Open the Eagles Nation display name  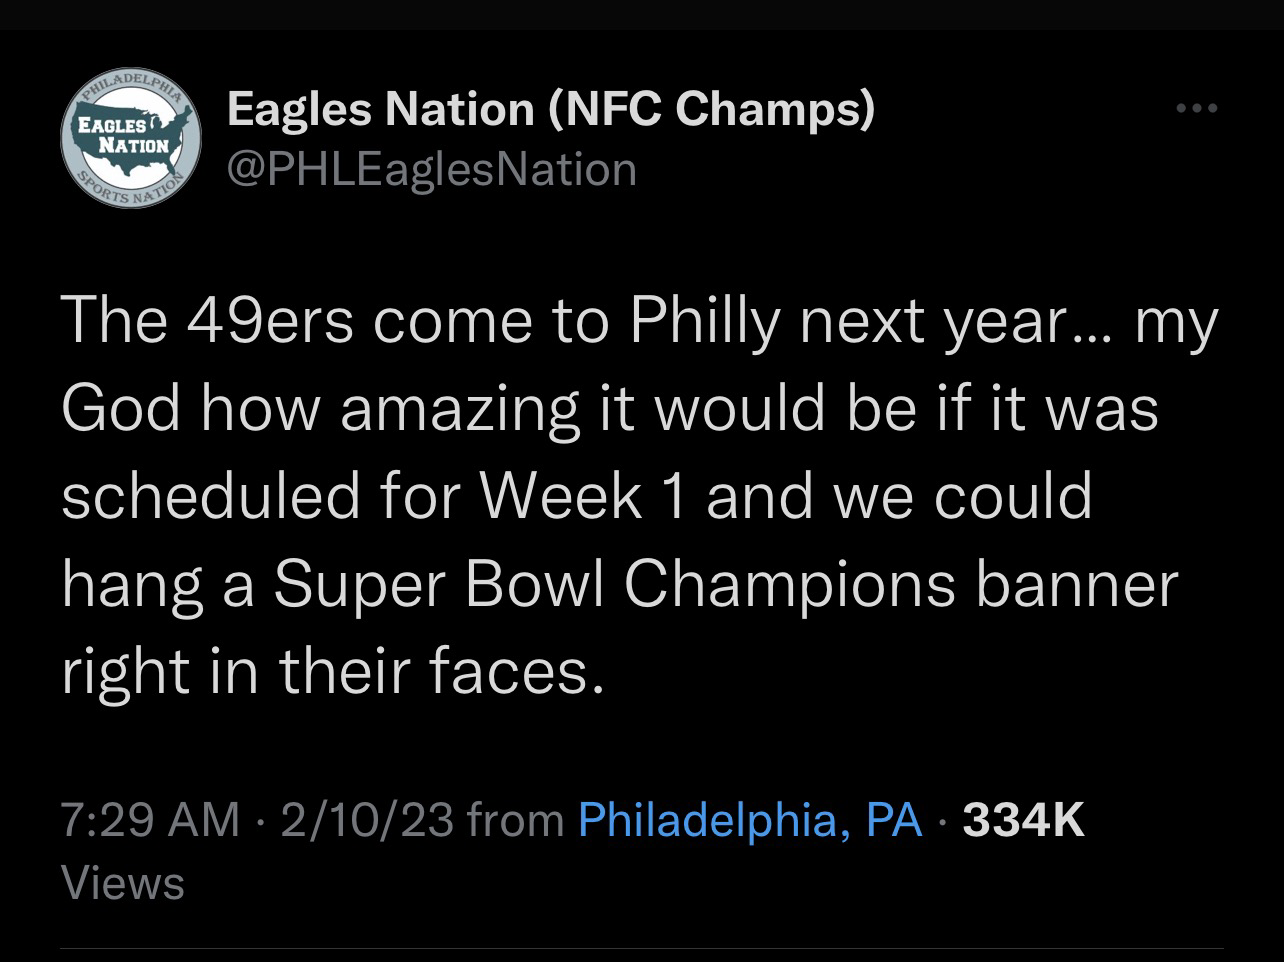(380, 109)
